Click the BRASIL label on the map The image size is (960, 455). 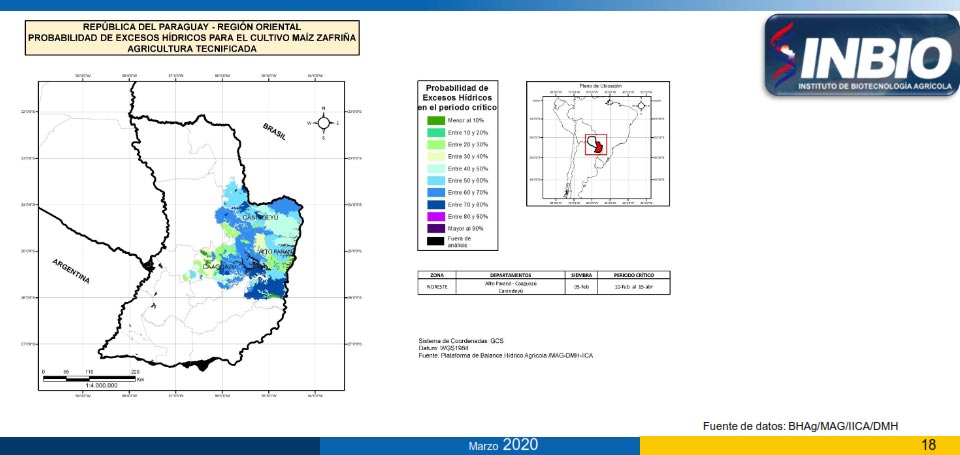coord(275,132)
